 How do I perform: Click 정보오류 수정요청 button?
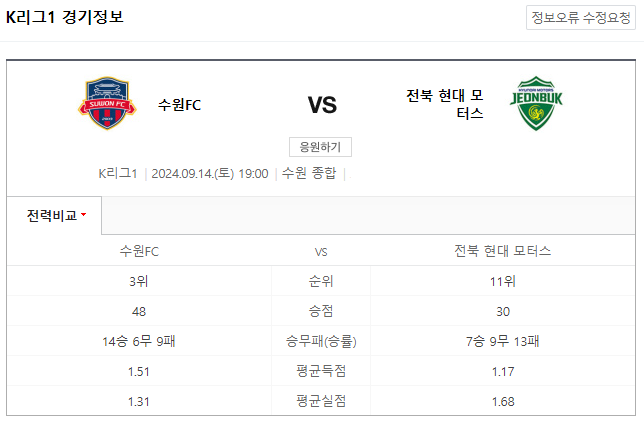581,18
